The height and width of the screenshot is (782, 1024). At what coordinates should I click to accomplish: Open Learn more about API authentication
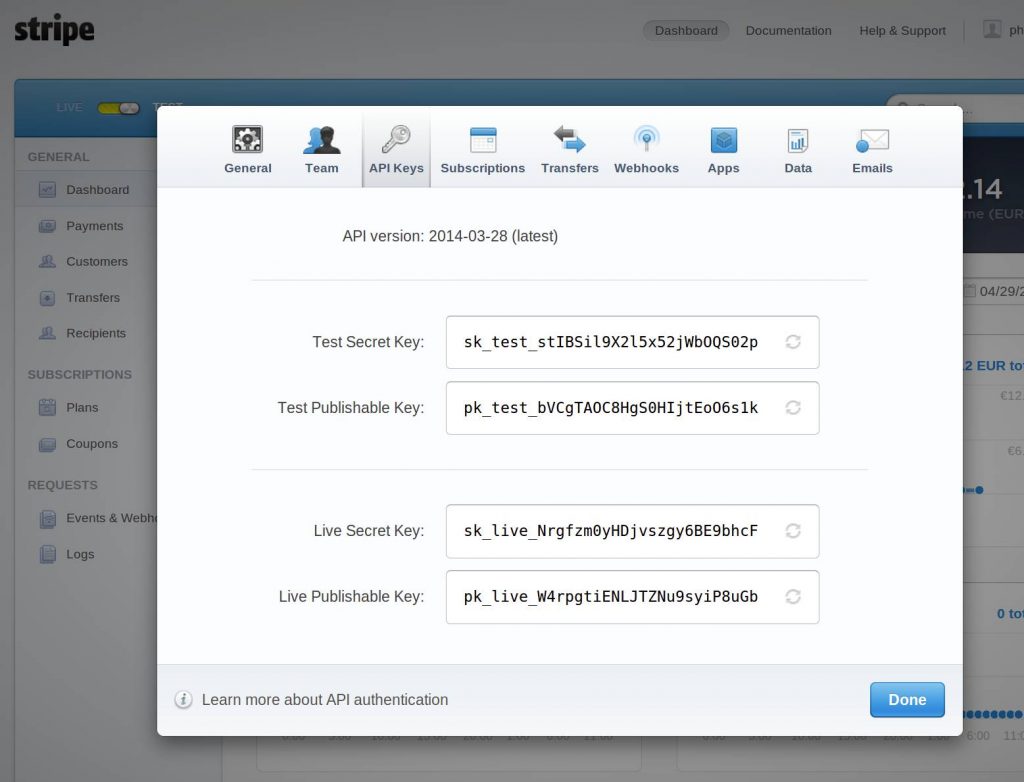click(x=325, y=700)
